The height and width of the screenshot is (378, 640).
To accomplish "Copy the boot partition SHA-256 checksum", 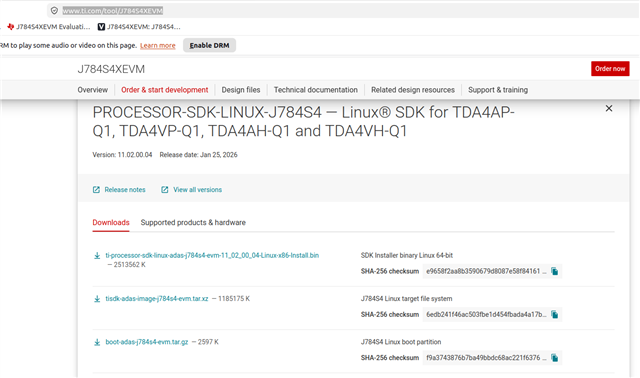I will [554, 358].
